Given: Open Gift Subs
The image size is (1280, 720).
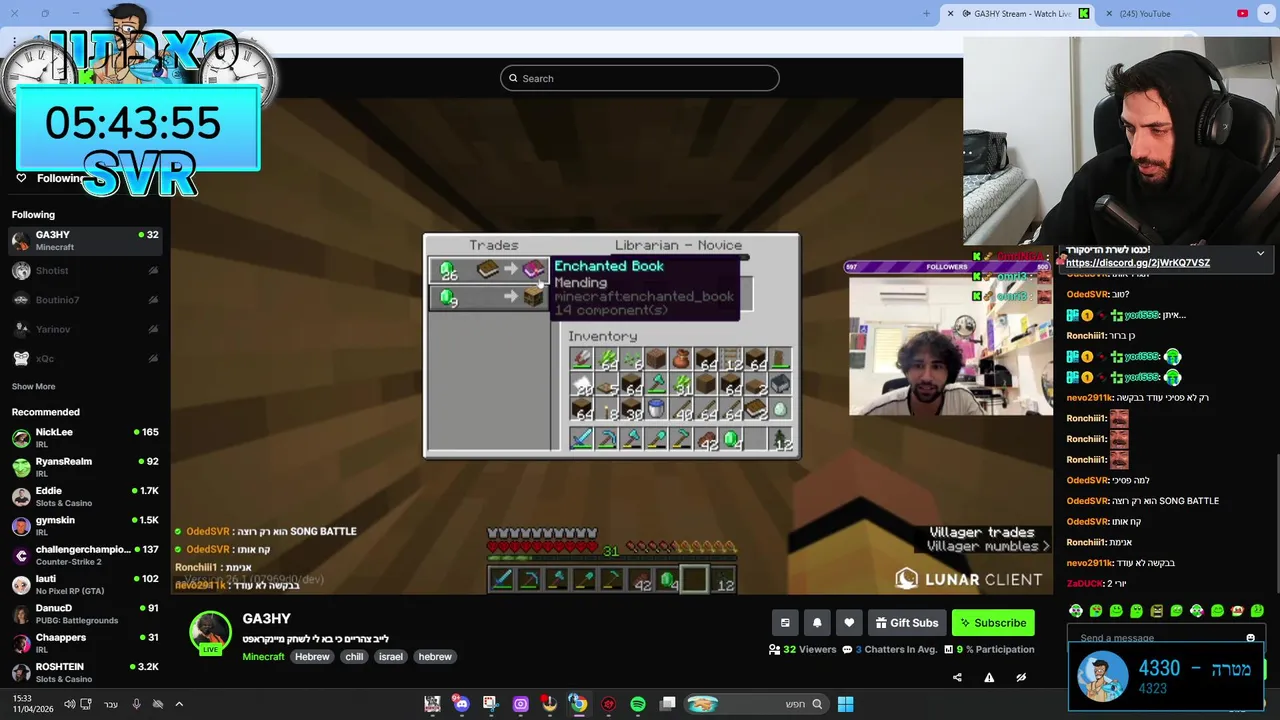Looking at the screenshot, I should tap(907, 623).
